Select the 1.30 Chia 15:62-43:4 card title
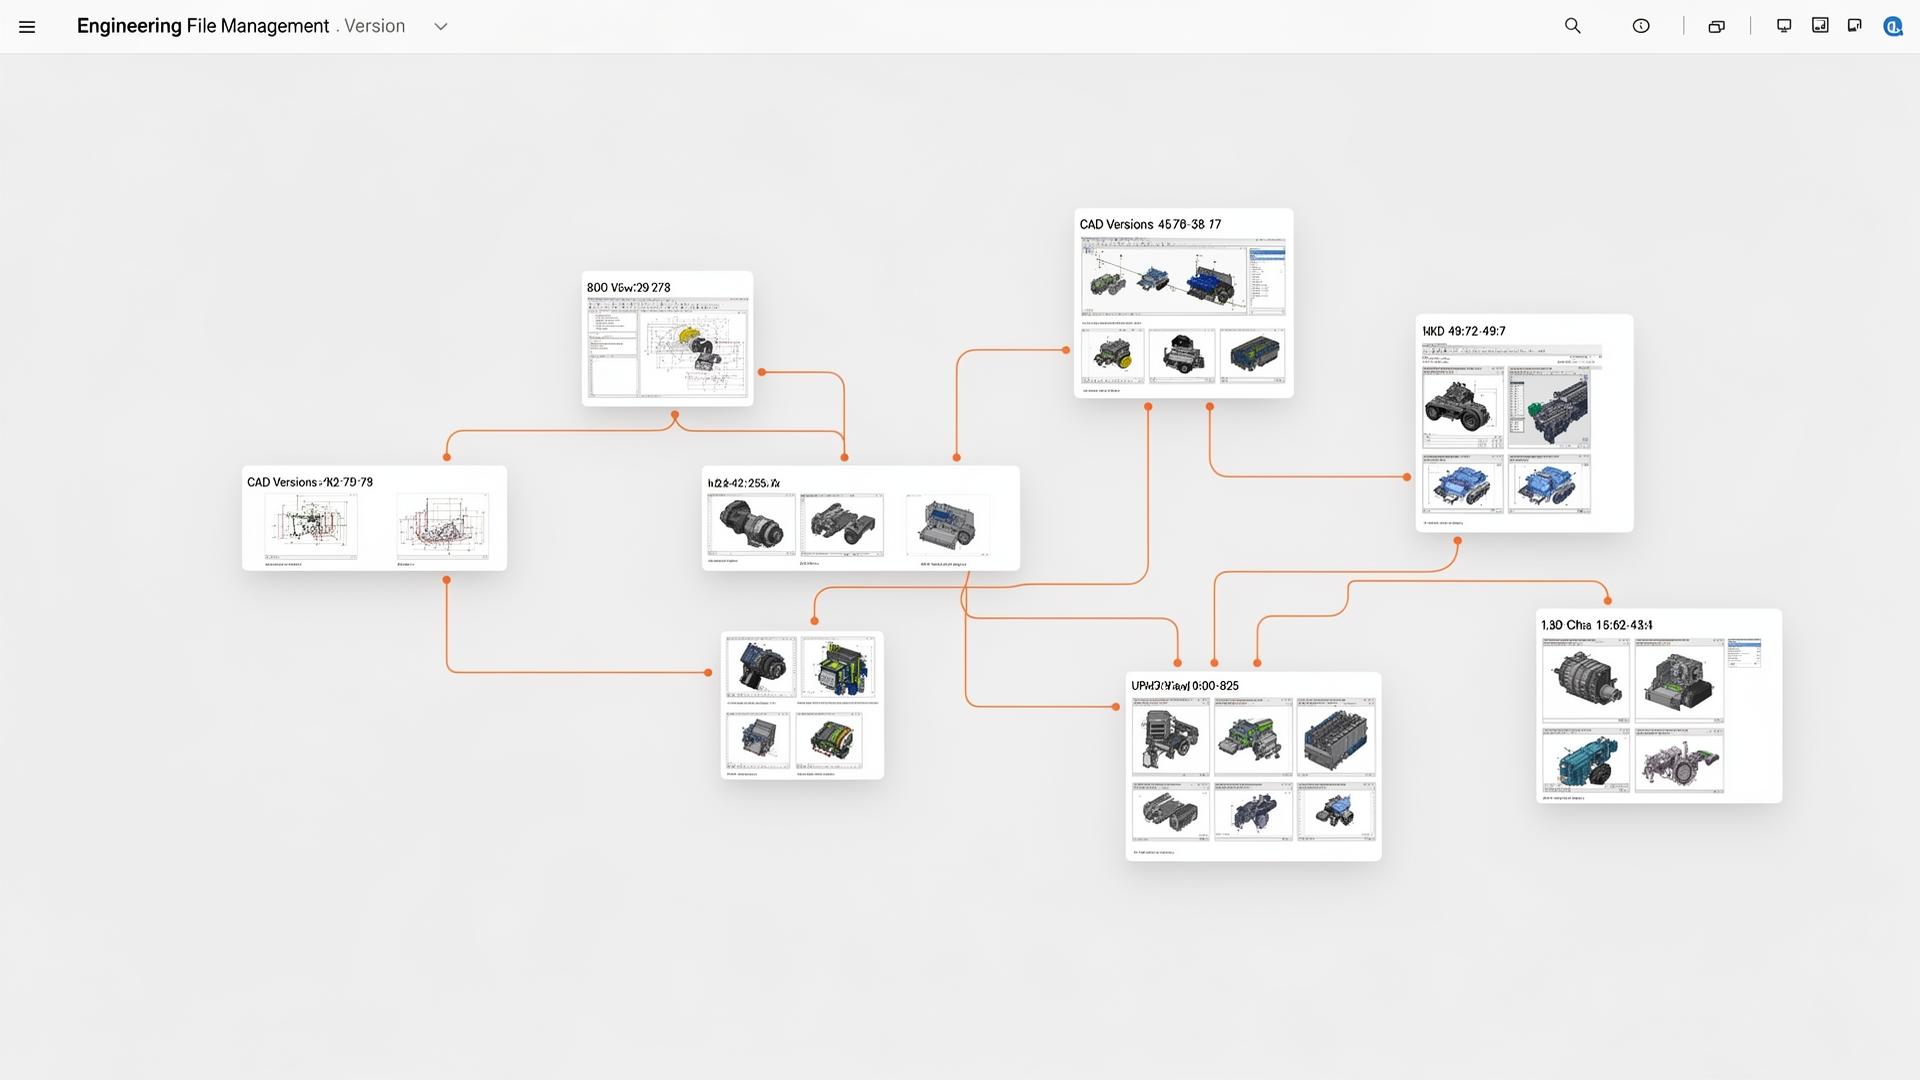 click(1597, 625)
